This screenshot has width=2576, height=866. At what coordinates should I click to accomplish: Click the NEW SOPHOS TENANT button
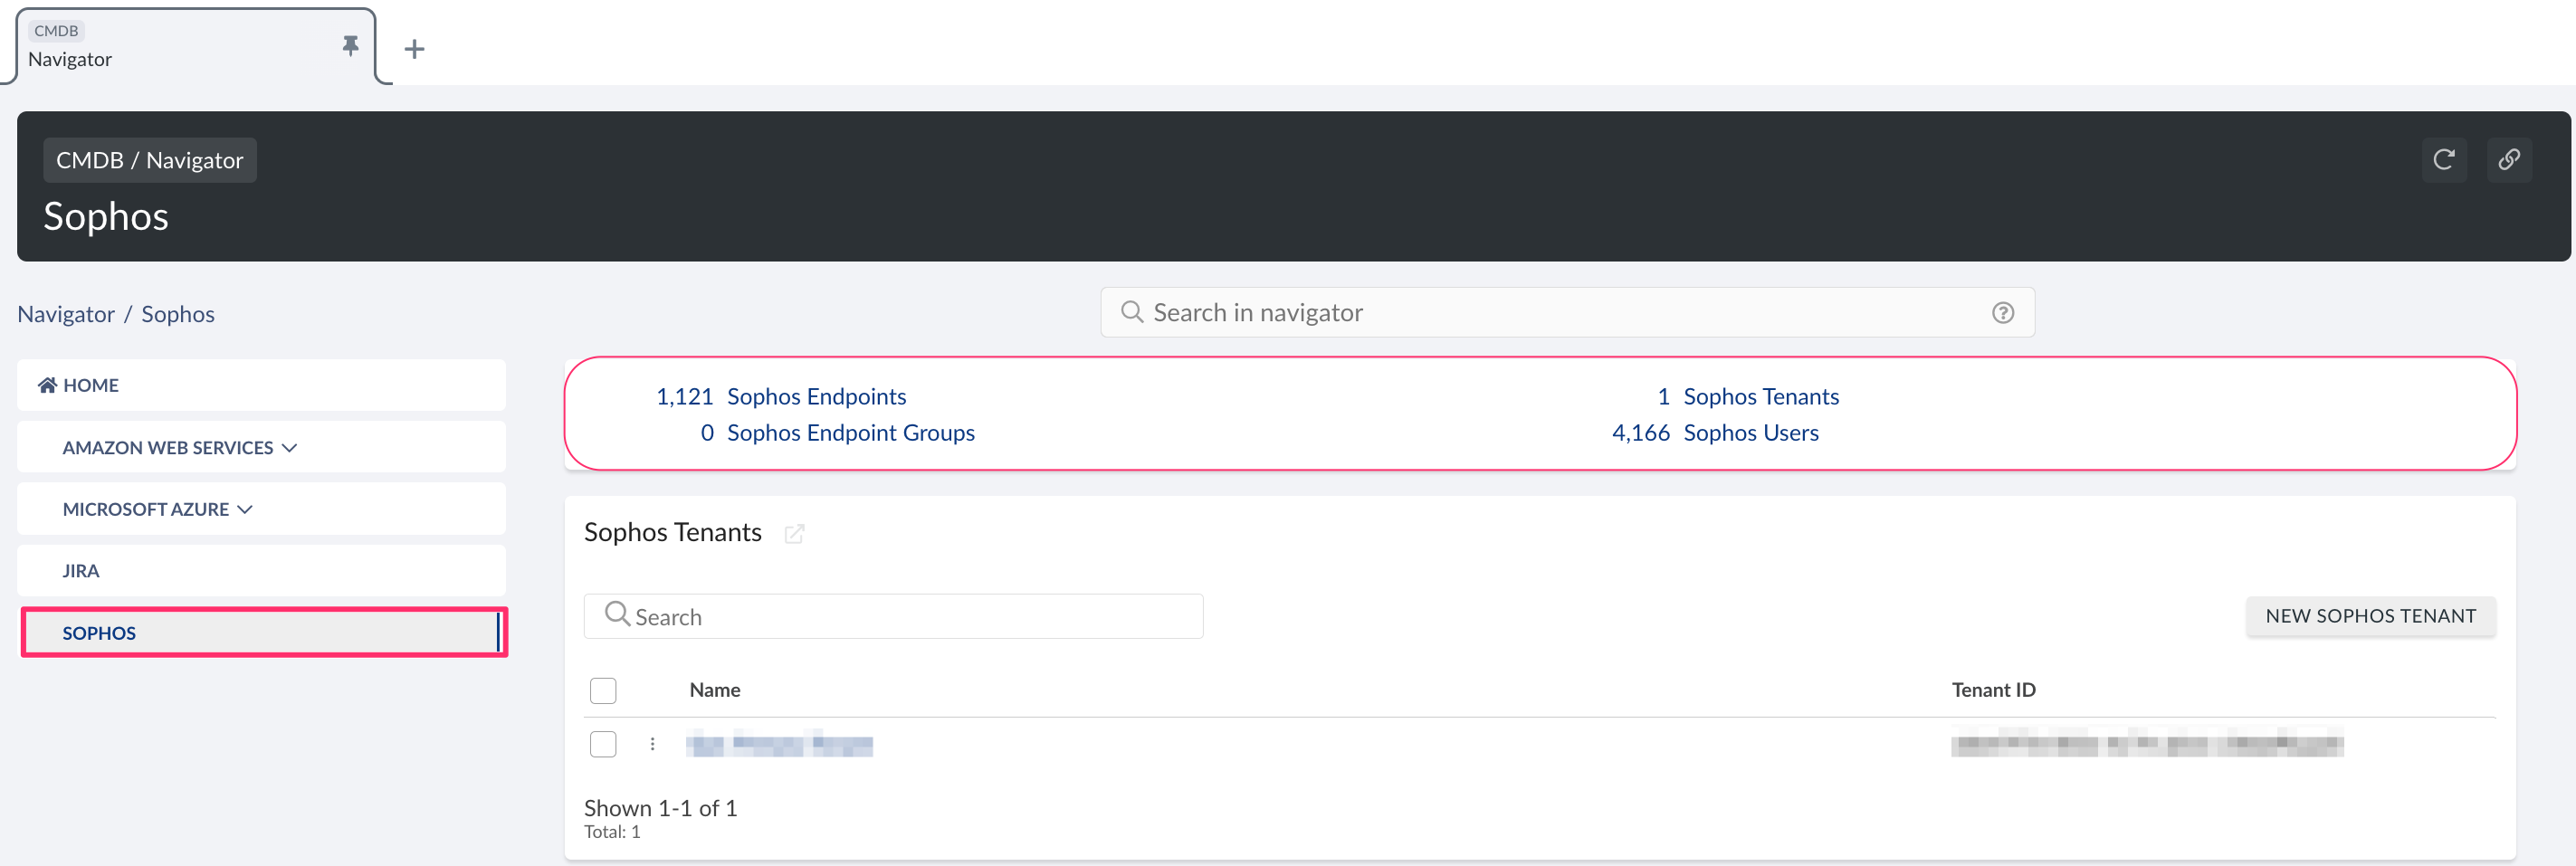2371,615
